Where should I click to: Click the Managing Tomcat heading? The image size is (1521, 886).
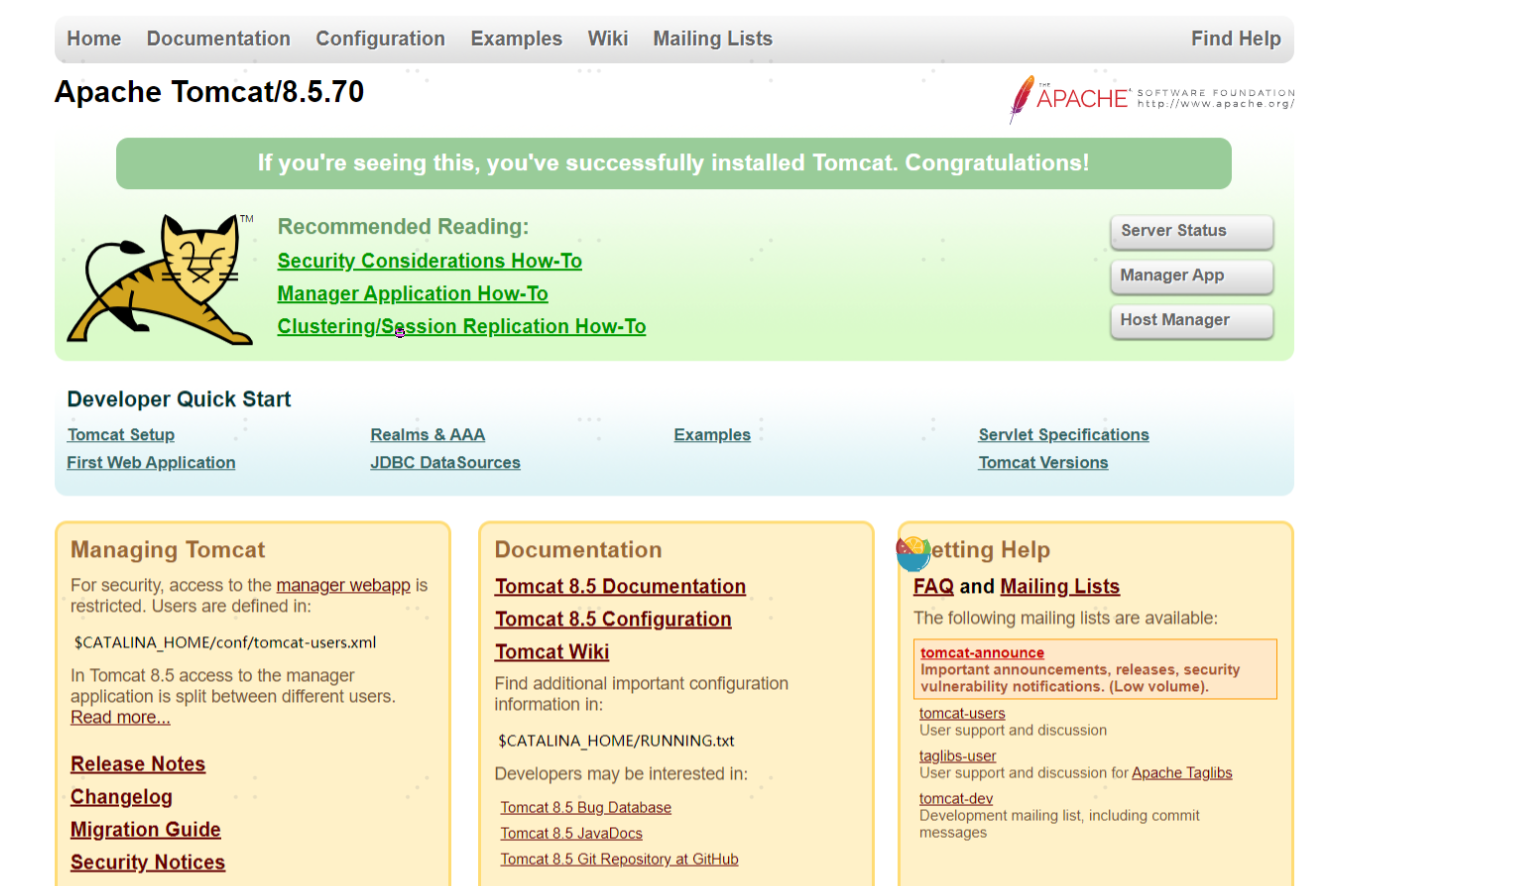[168, 550]
